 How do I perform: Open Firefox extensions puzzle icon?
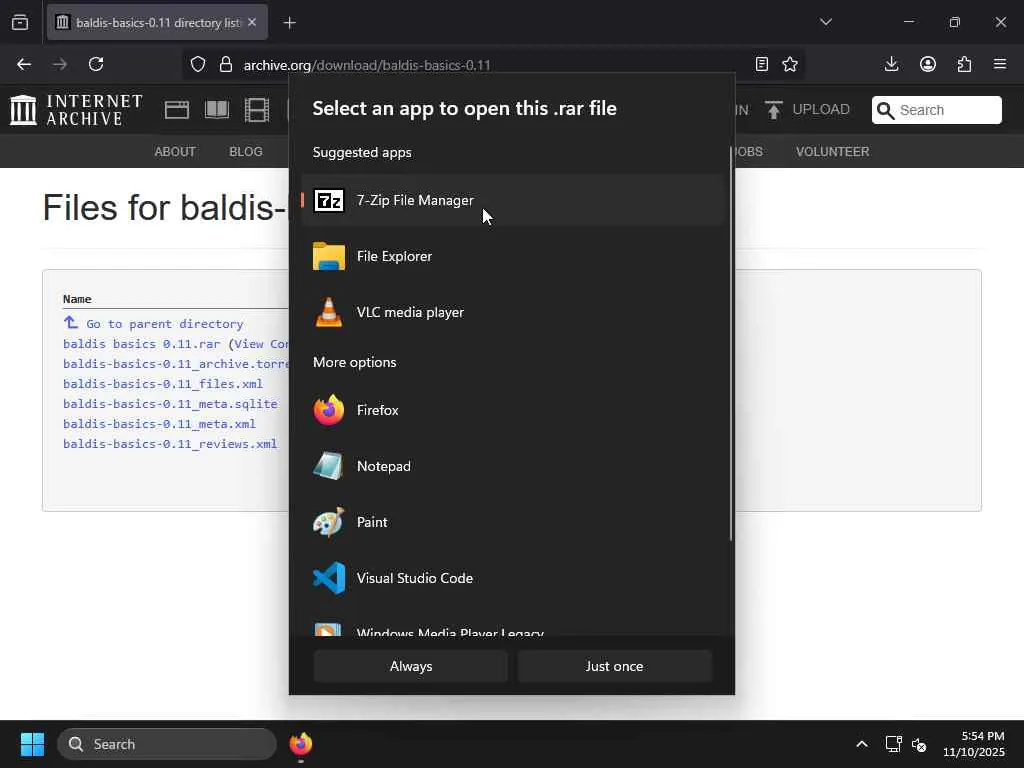coord(964,64)
